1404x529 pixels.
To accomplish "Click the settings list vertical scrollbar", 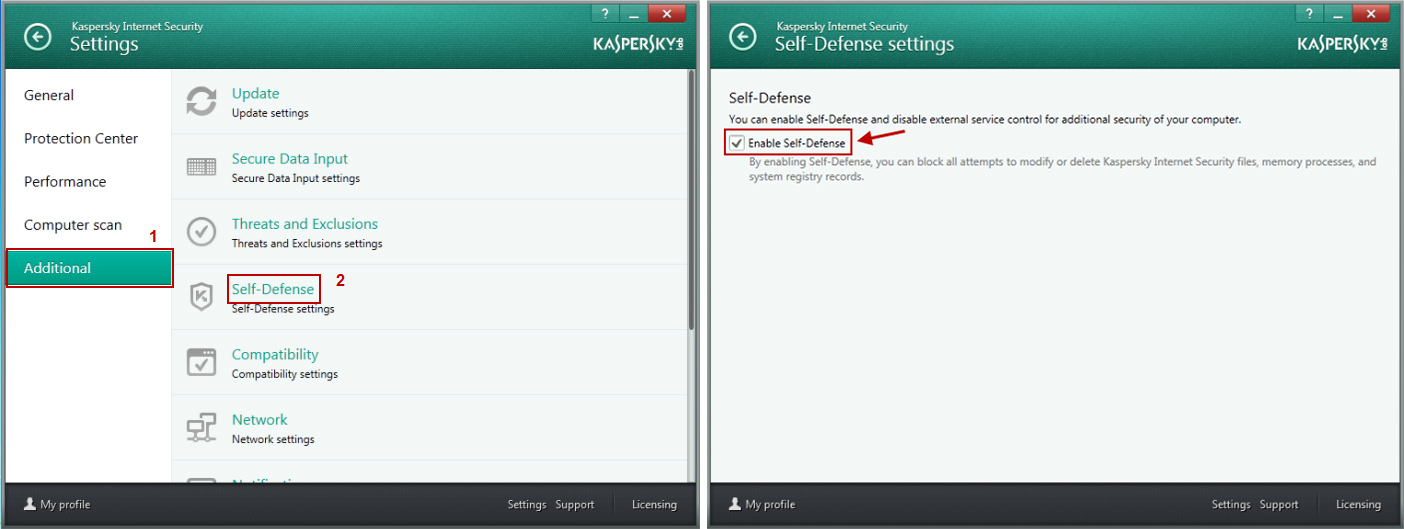I will pyautogui.click(x=691, y=200).
